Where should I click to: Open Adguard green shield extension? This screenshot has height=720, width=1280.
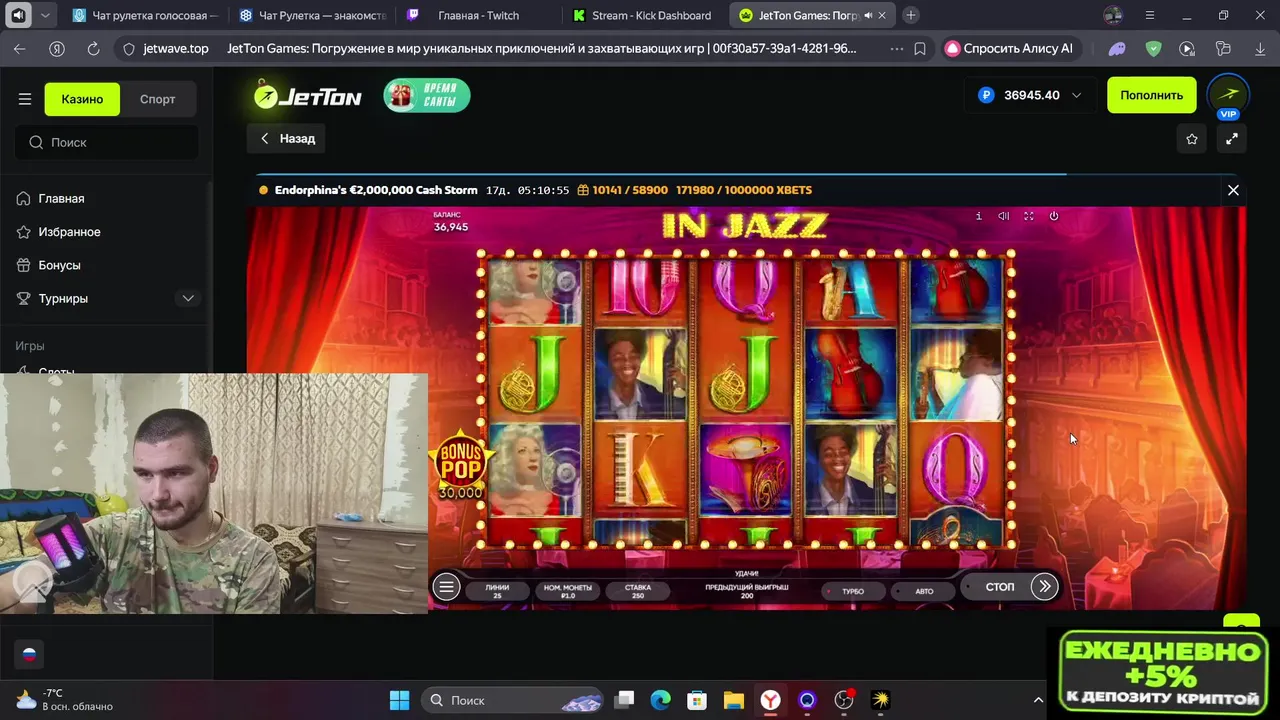coord(1153,48)
